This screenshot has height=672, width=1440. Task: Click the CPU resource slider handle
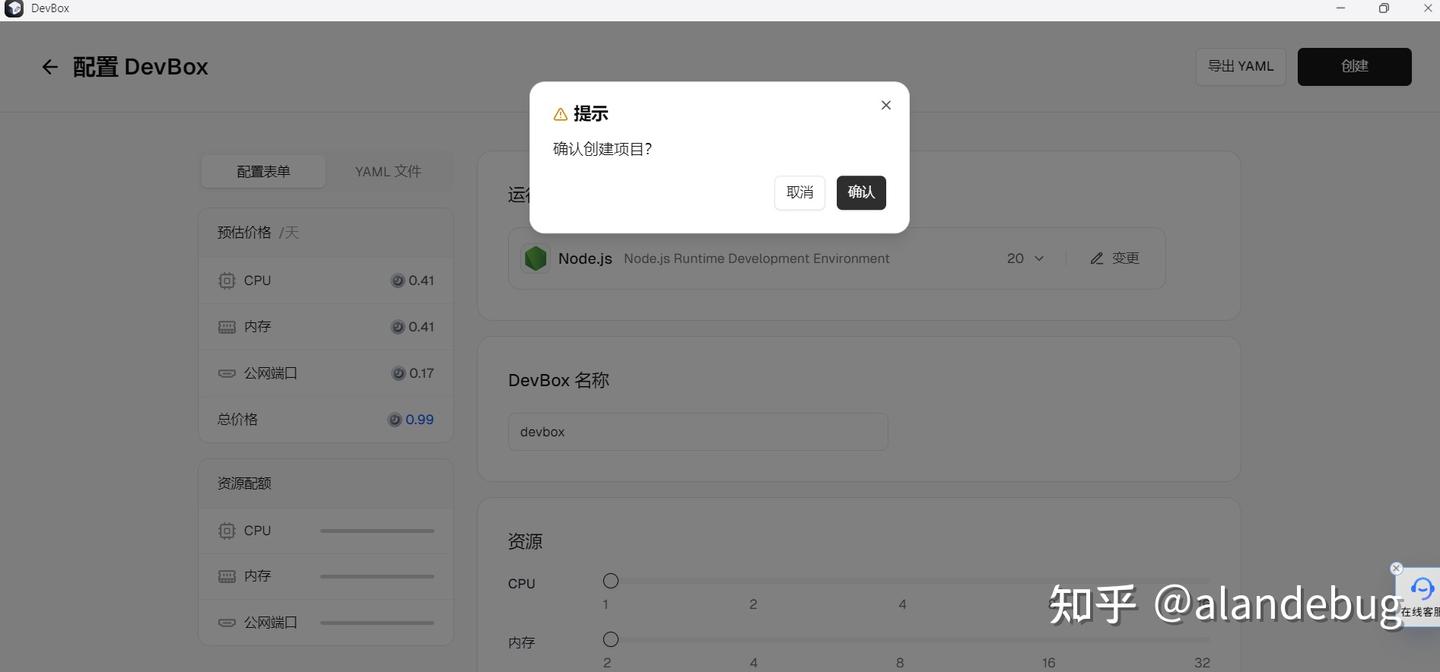(x=610, y=580)
